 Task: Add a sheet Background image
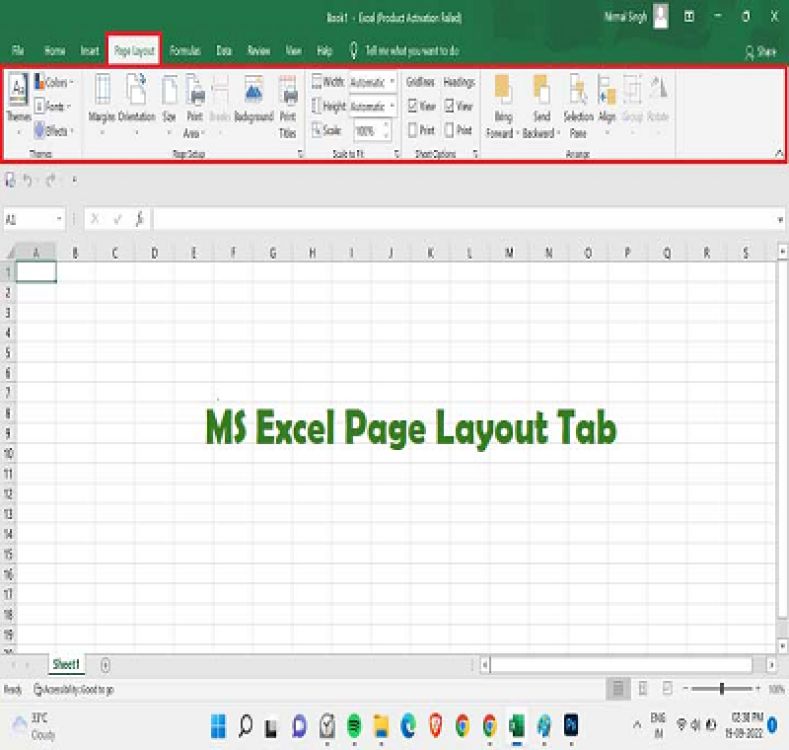pos(254,99)
